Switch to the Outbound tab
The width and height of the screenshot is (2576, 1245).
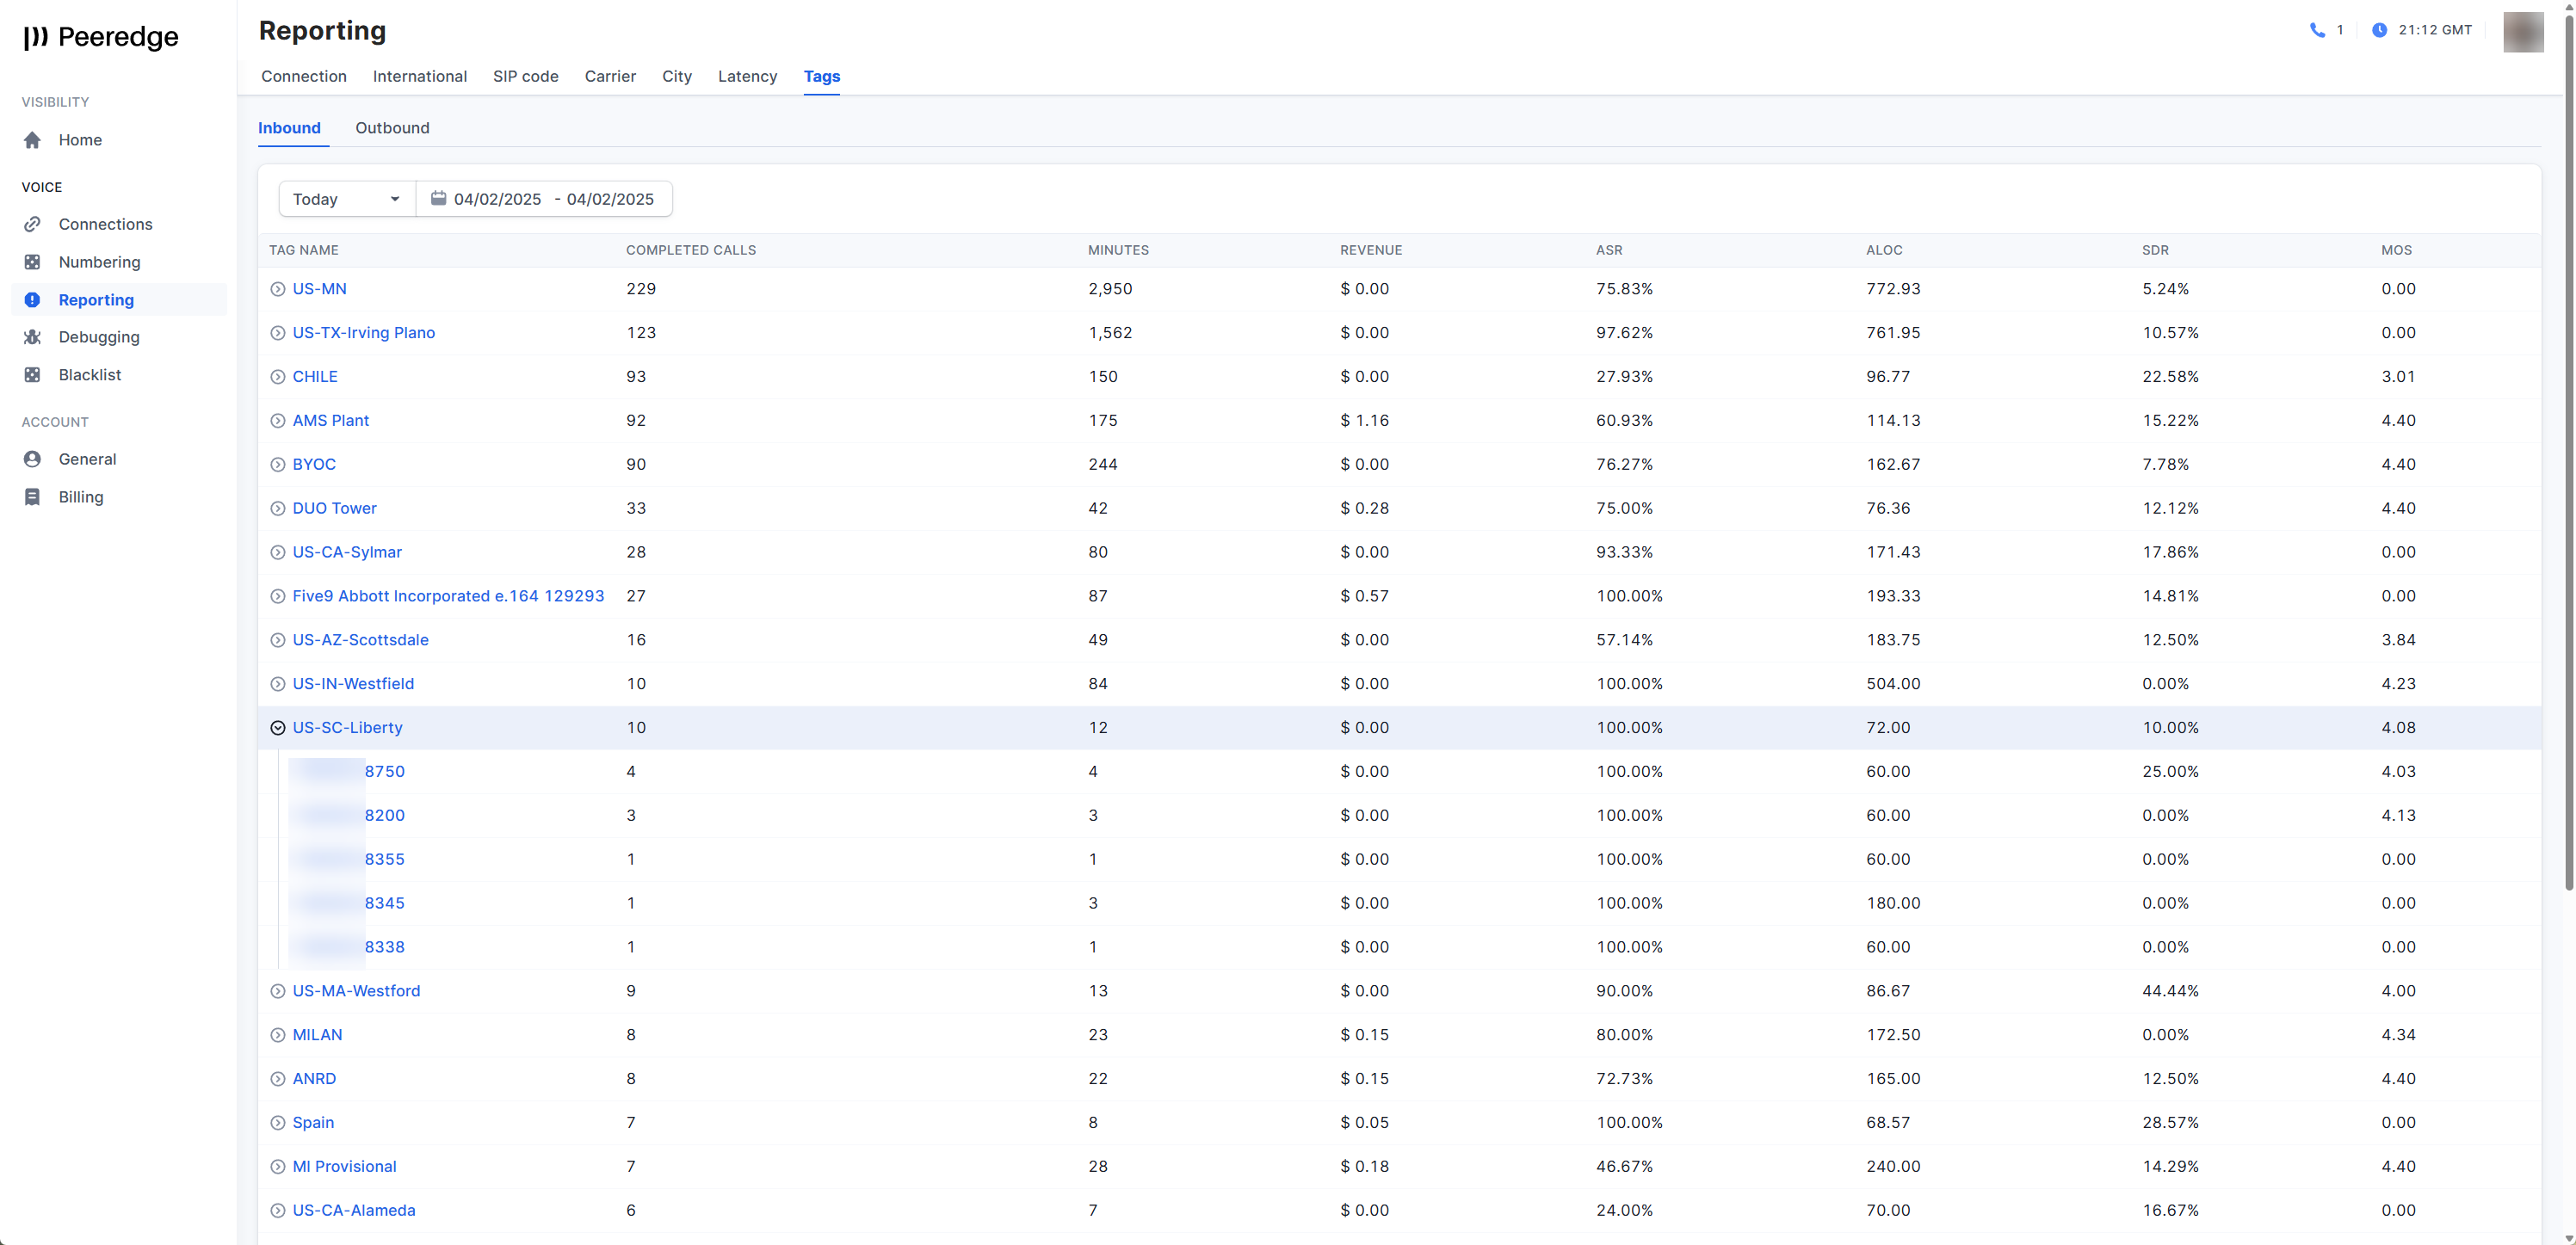point(392,128)
